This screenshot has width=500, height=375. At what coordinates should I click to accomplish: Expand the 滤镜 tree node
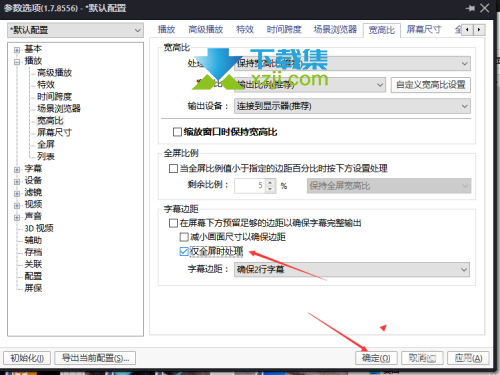pyautogui.click(x=17, y=194)
